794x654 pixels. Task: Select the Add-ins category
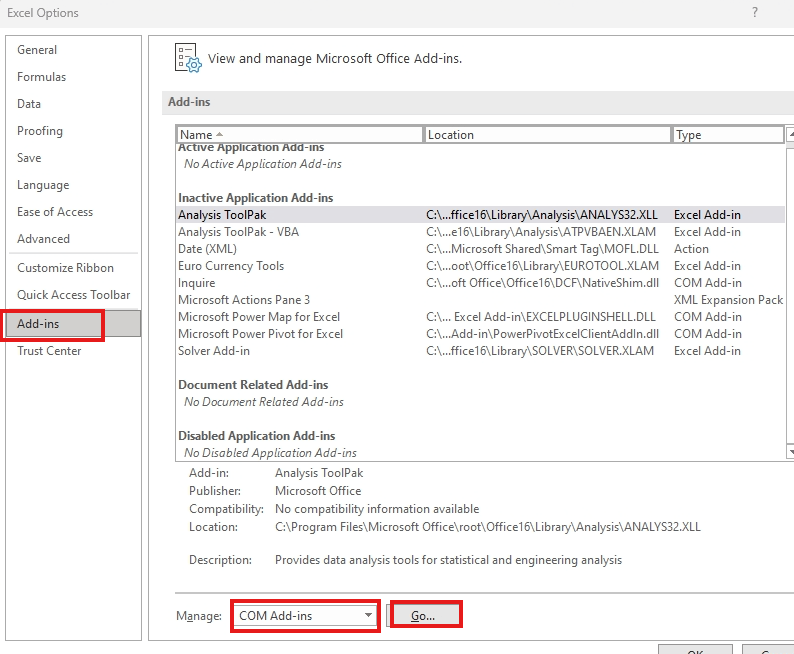(74, 323)
